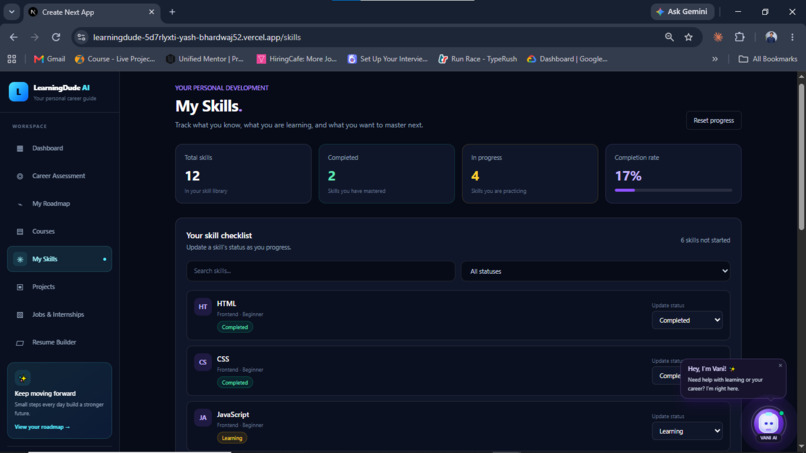Screen dimensions: 806x453
Task: Reload the page with refresh icon
Action: pos(56,37)
